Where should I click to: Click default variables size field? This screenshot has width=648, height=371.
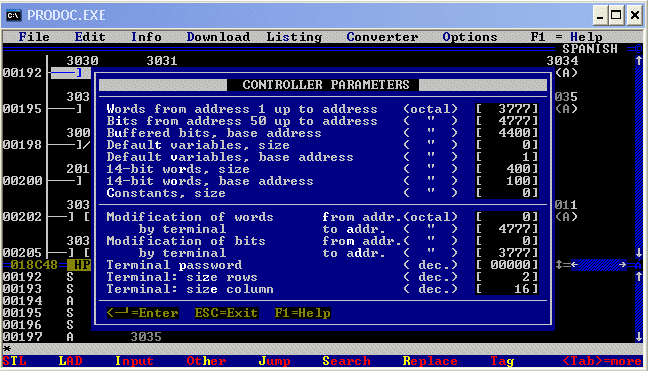[507, 145]
